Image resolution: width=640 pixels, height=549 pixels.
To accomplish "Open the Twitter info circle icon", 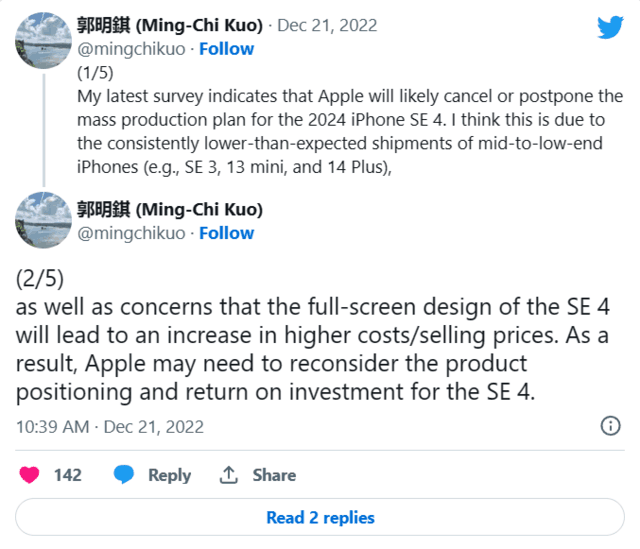I will pos(609,427).
